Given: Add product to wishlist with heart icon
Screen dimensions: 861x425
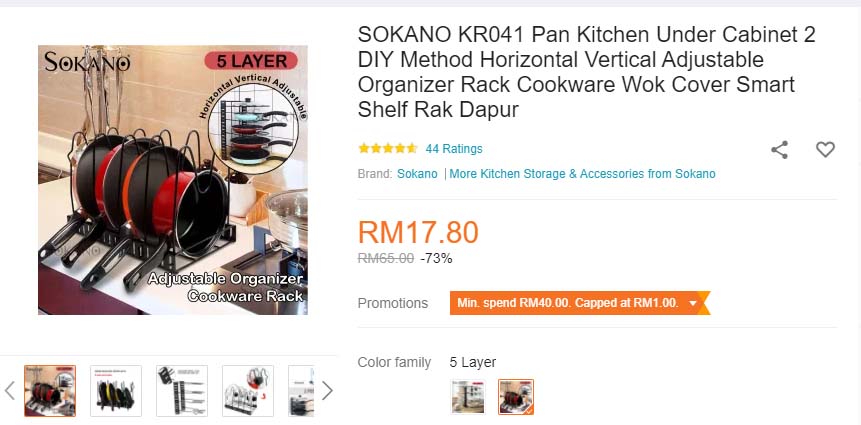Looking at the screenshot, I should click(x=825, y=149).
